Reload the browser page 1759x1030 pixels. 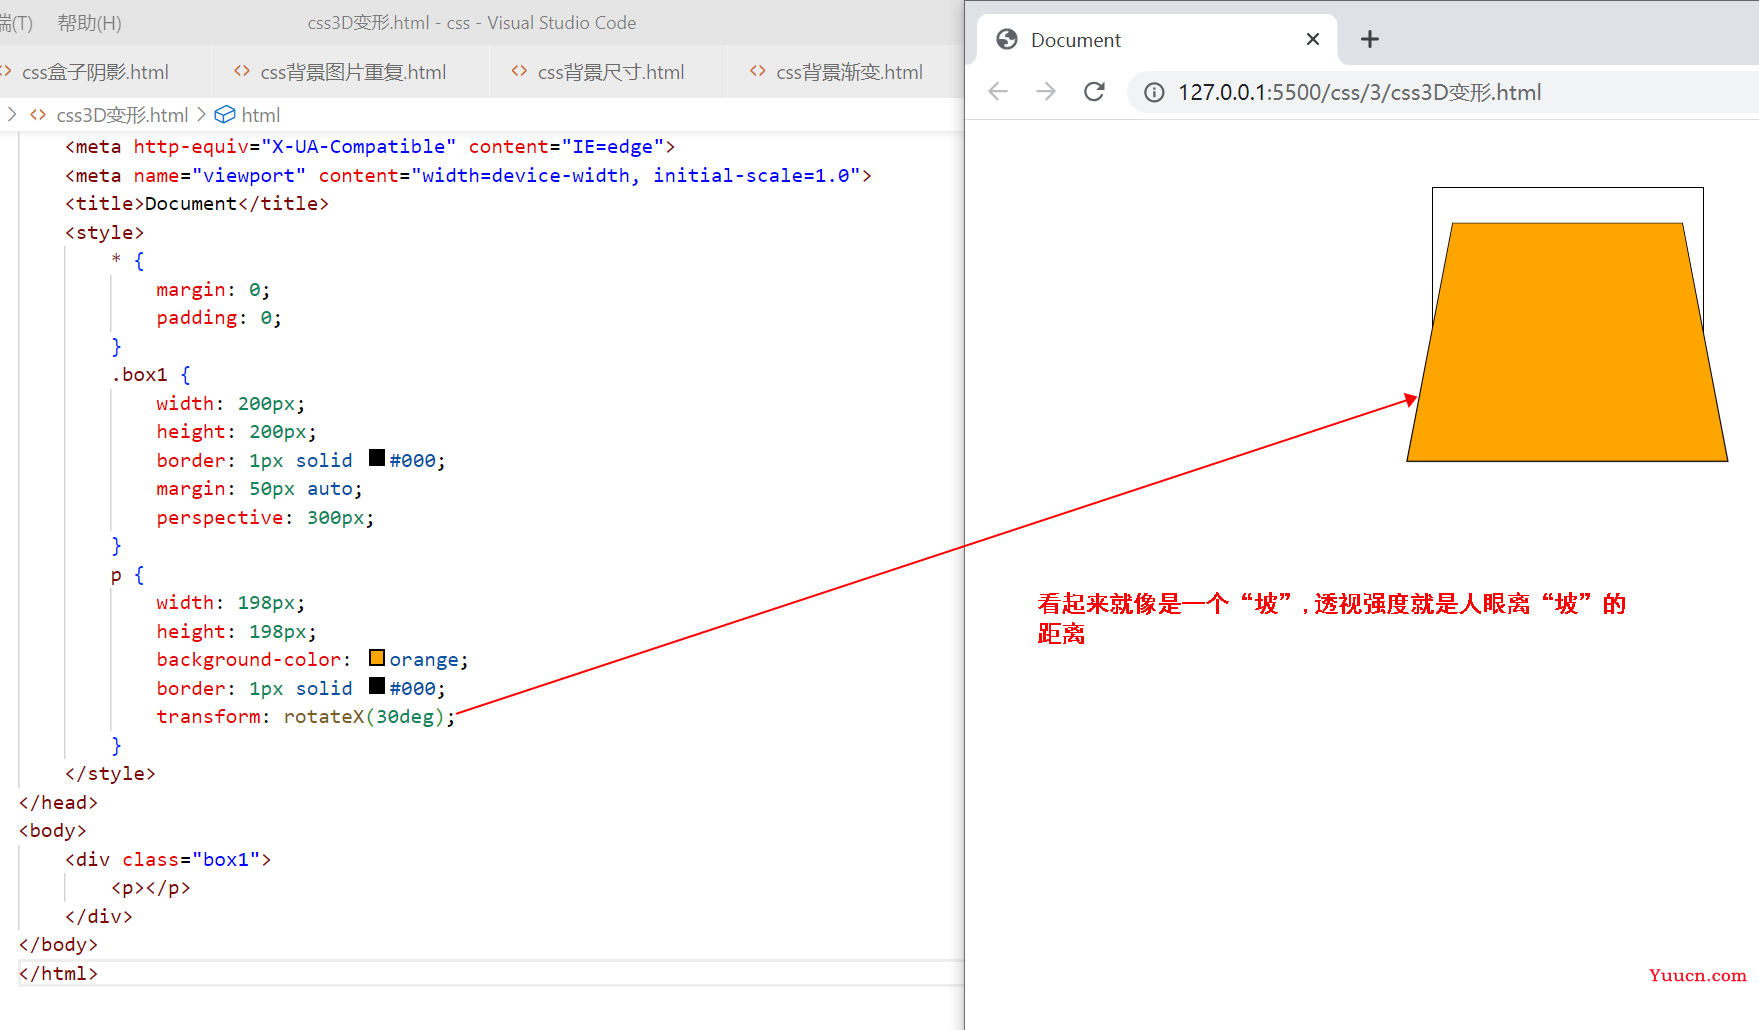tap(1095, 92)
